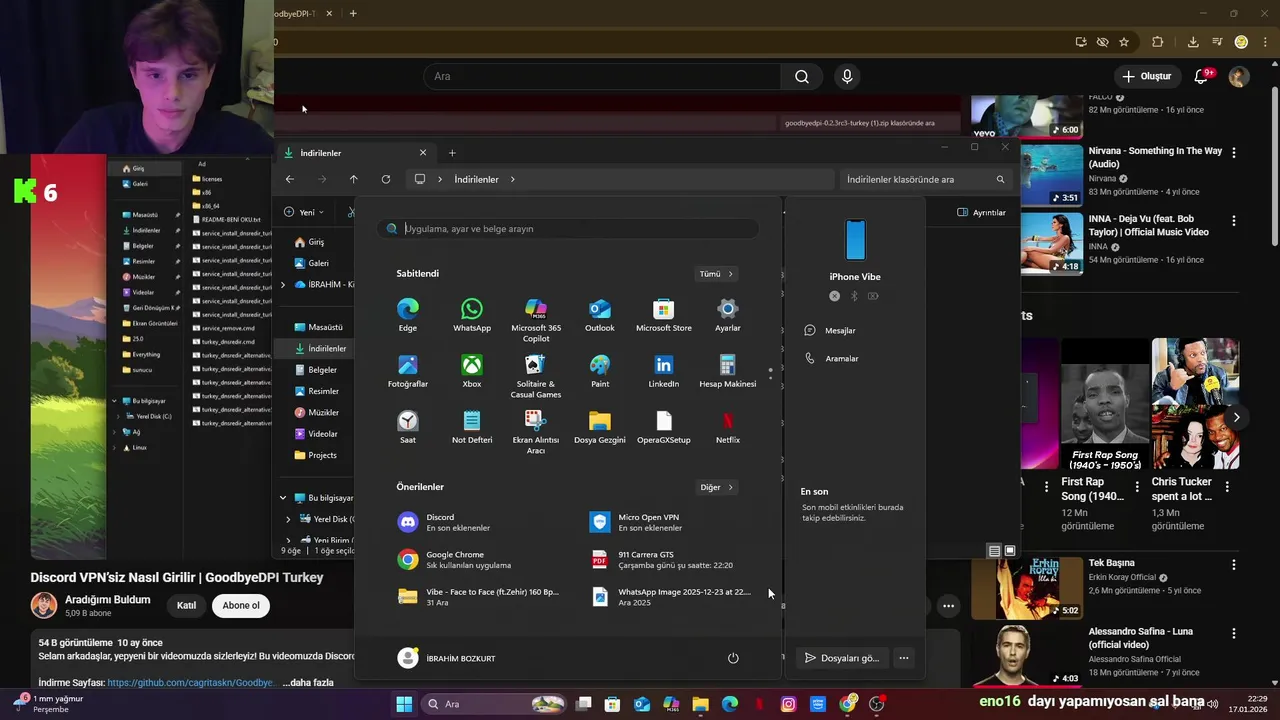This screenshot has height=720, width=1280.
Task: Click Start menu search field
Action: tap(568, 229)
